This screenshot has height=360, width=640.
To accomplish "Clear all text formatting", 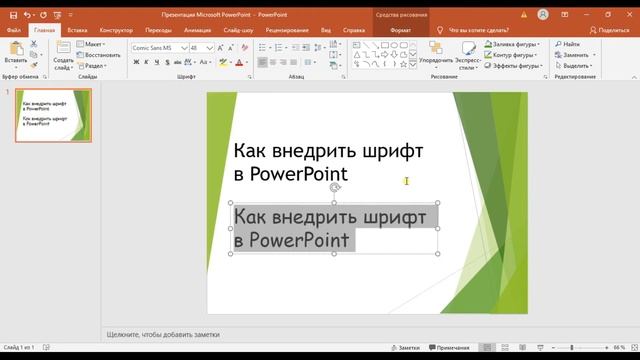I will 244,48.
